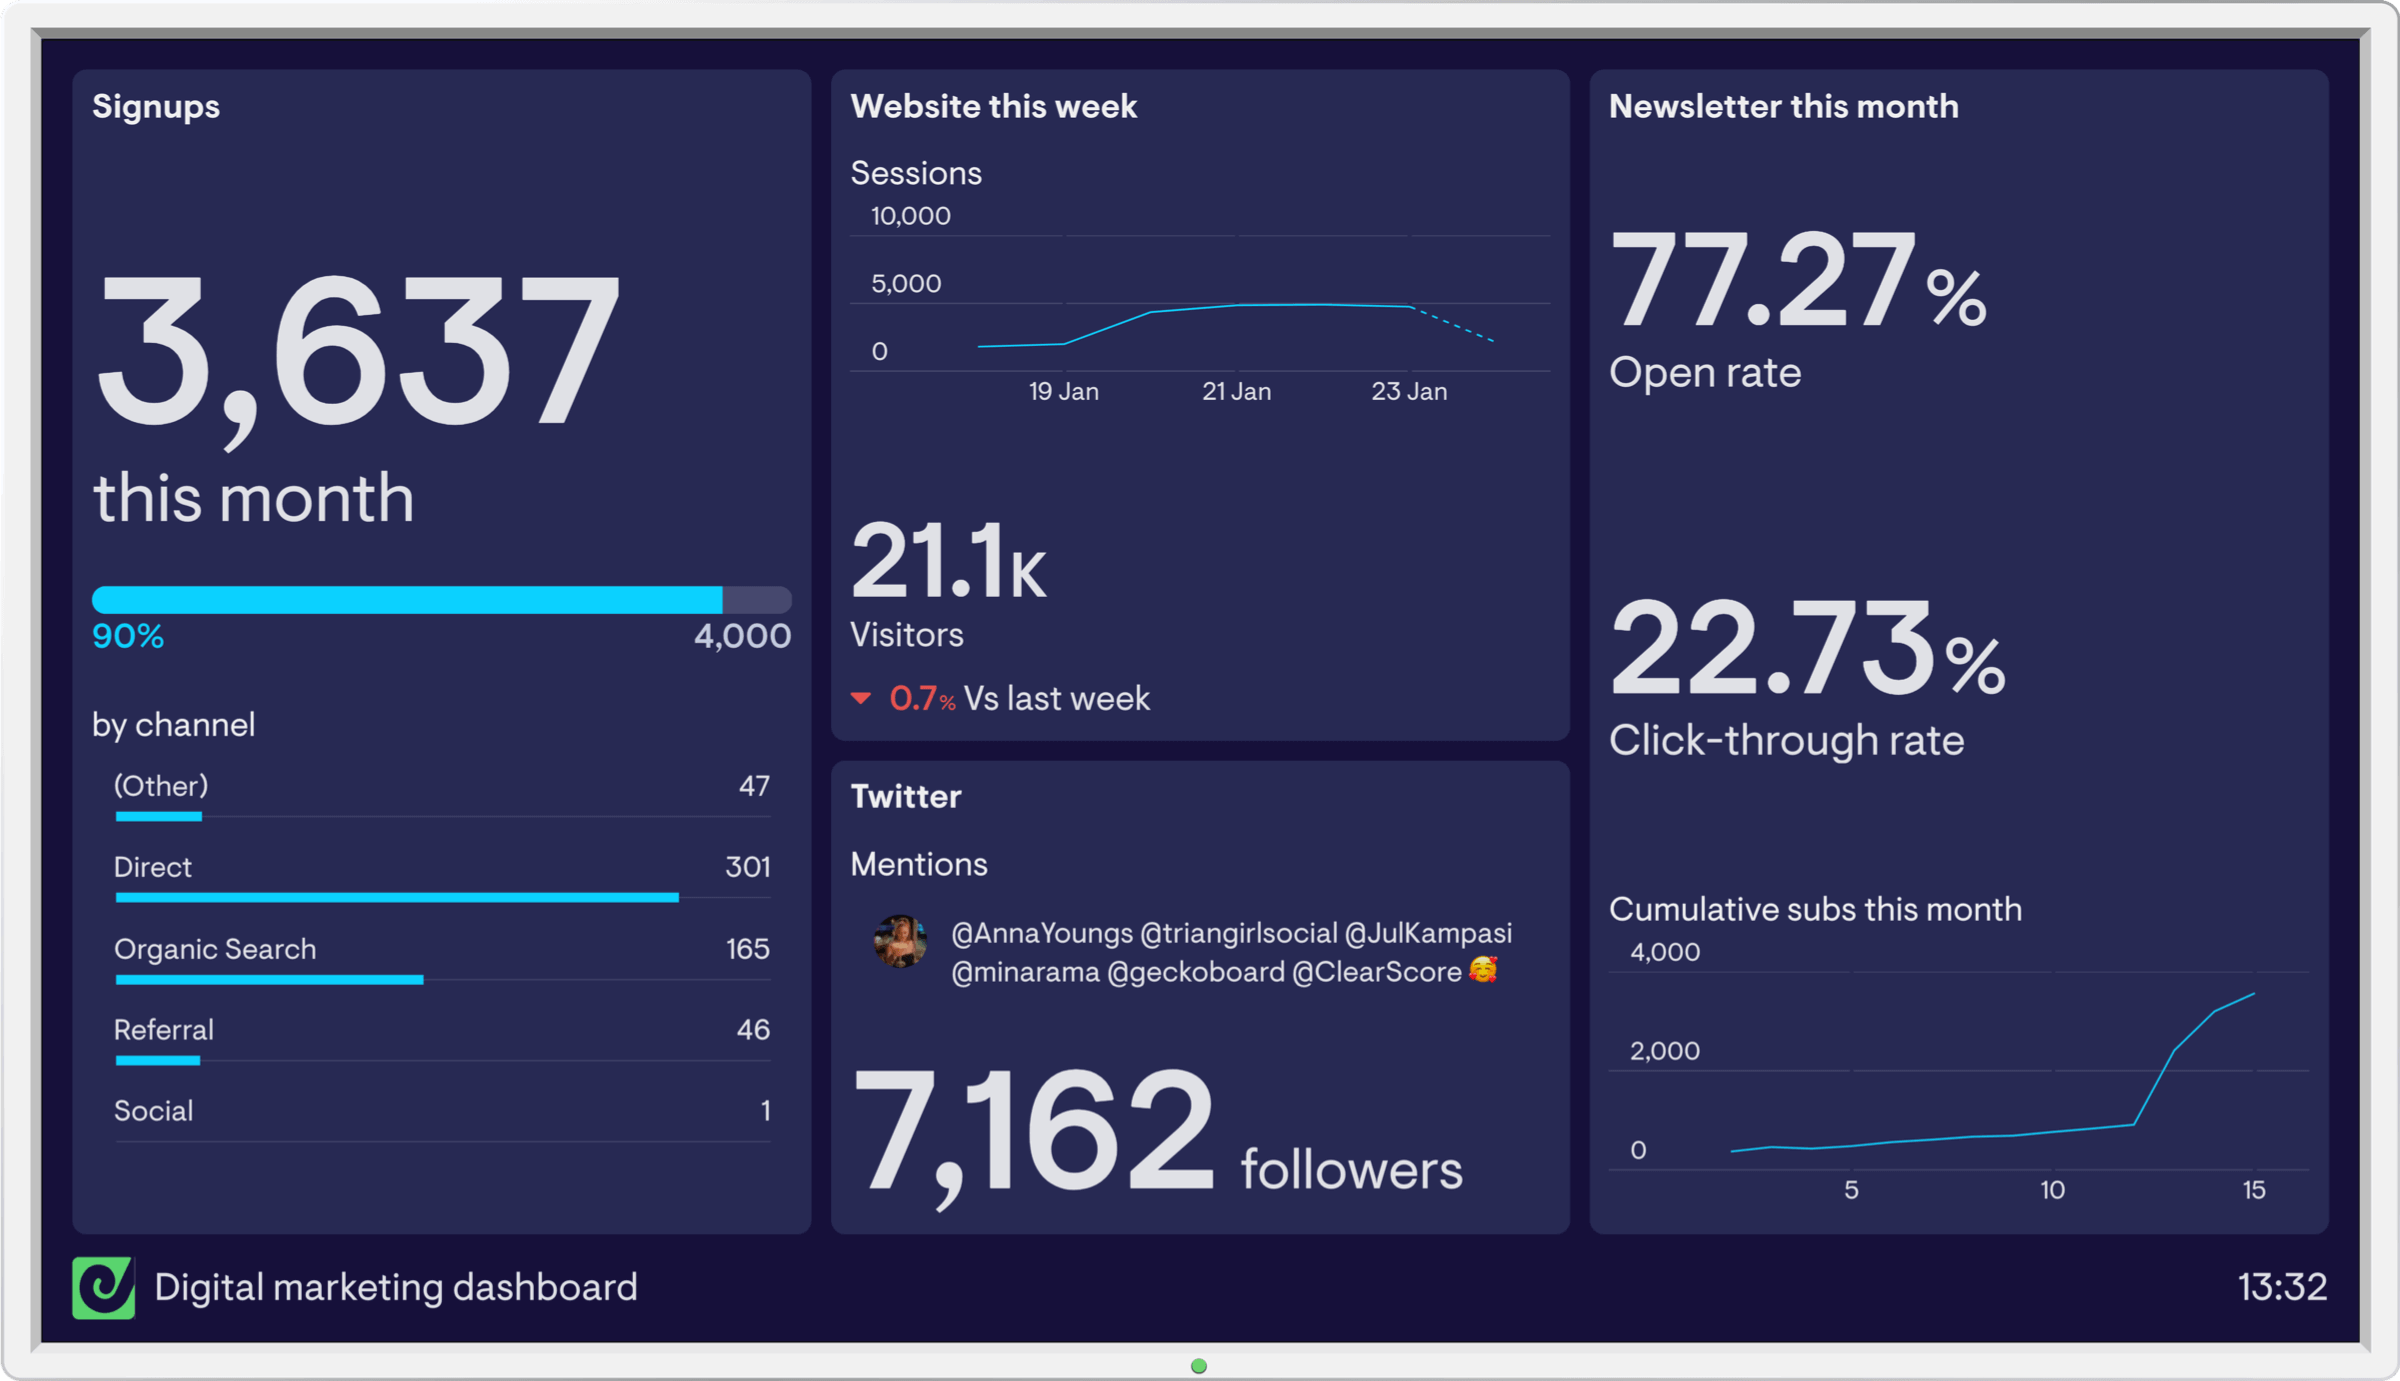Click the signups goal progress bar

pos(442,599)
